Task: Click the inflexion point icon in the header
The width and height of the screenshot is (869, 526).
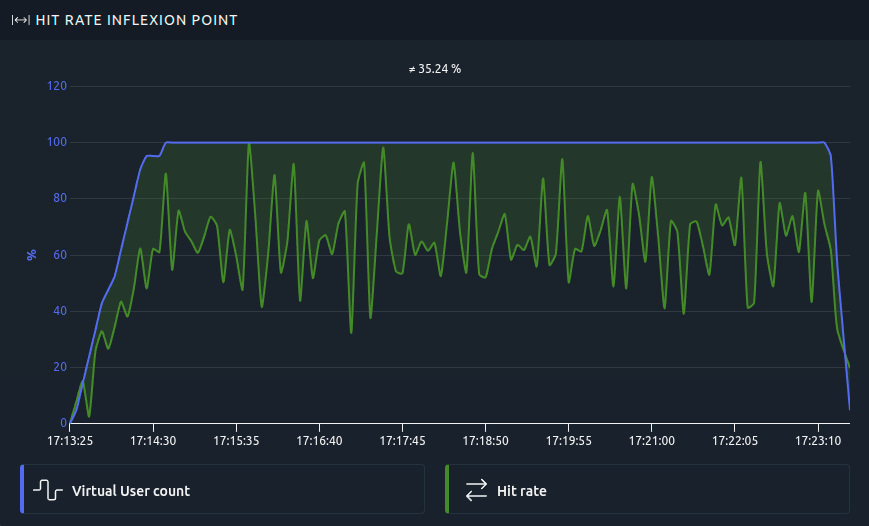Action: (20, 20)
